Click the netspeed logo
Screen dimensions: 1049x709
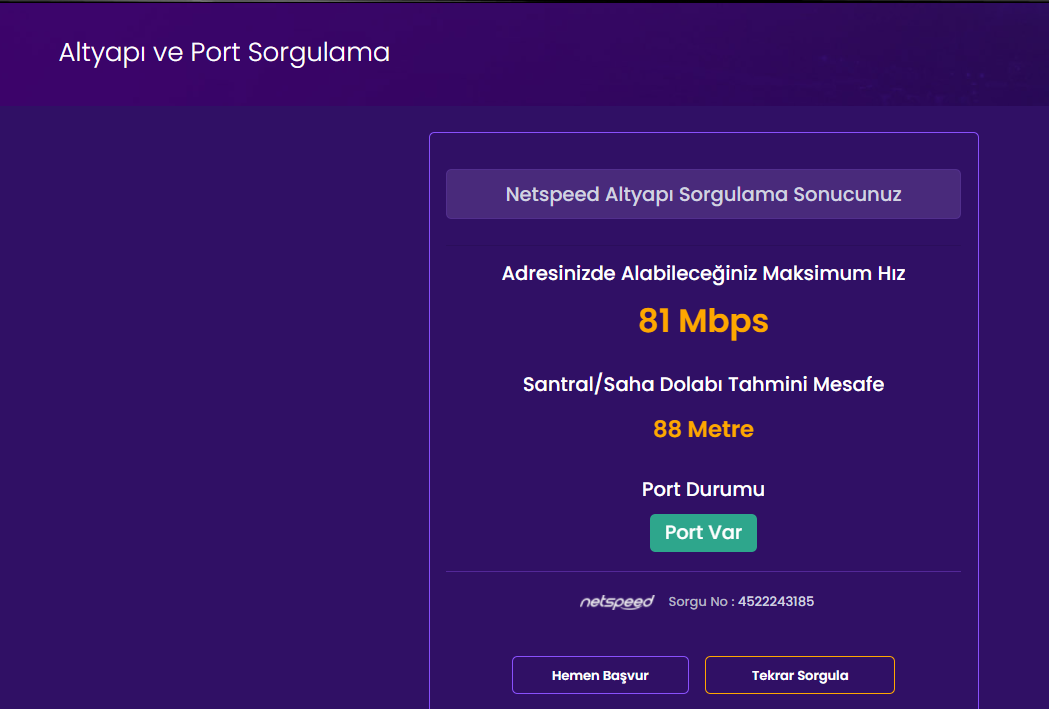[x=616, y=602]
